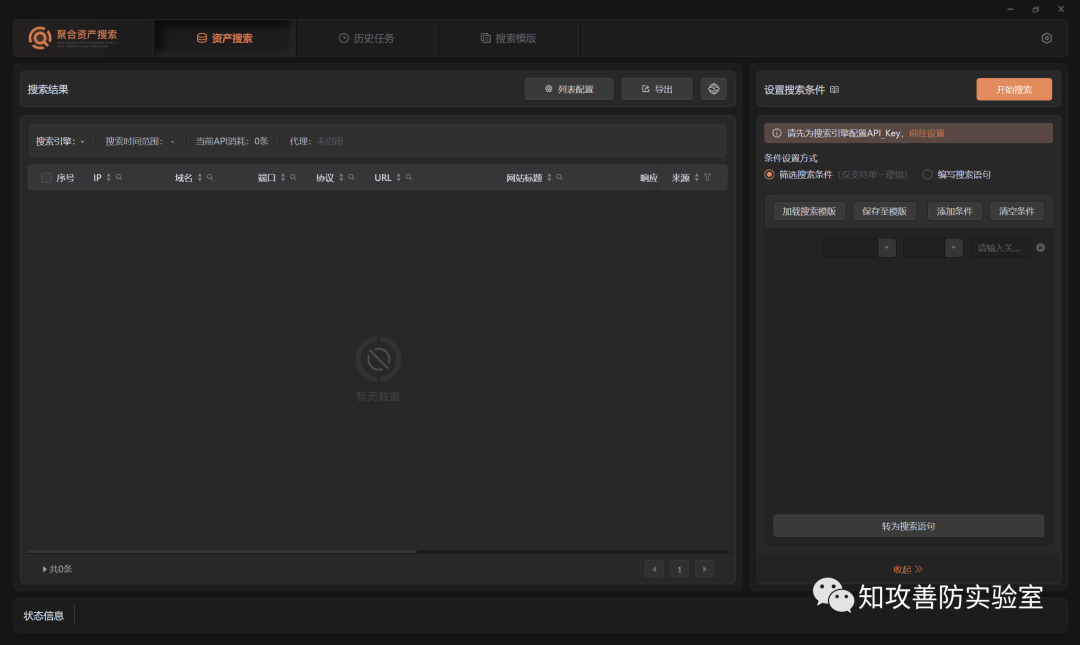Screen dimensions: 1080x645
Task: Sort by the URL column arrows
Action: (398, 178)
